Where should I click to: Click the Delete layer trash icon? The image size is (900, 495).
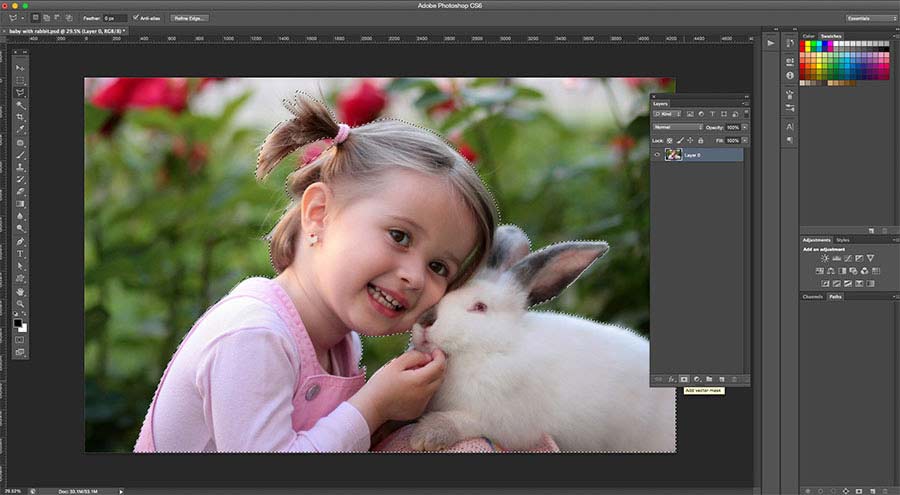734,379
